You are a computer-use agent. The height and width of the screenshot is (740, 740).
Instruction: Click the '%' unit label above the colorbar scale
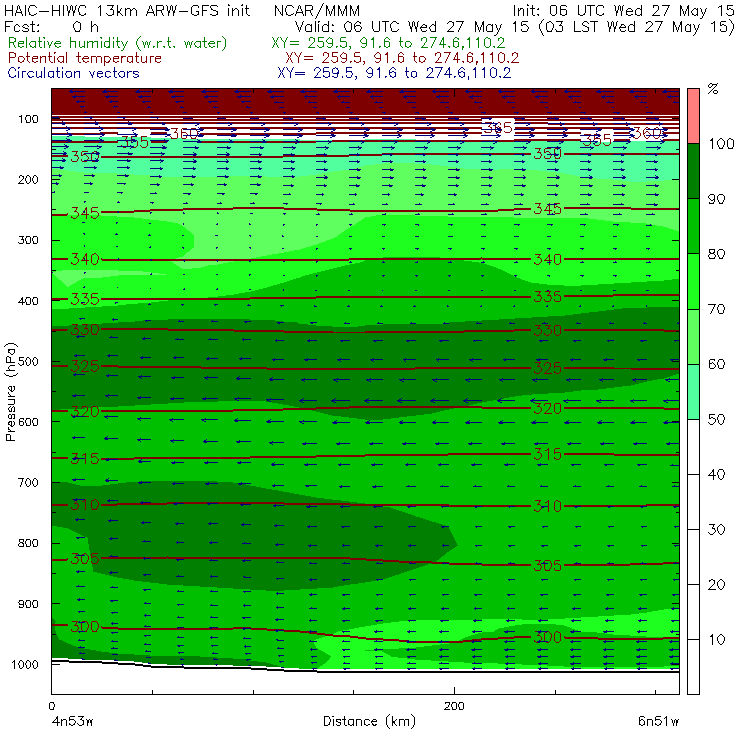tap(713, 88)
